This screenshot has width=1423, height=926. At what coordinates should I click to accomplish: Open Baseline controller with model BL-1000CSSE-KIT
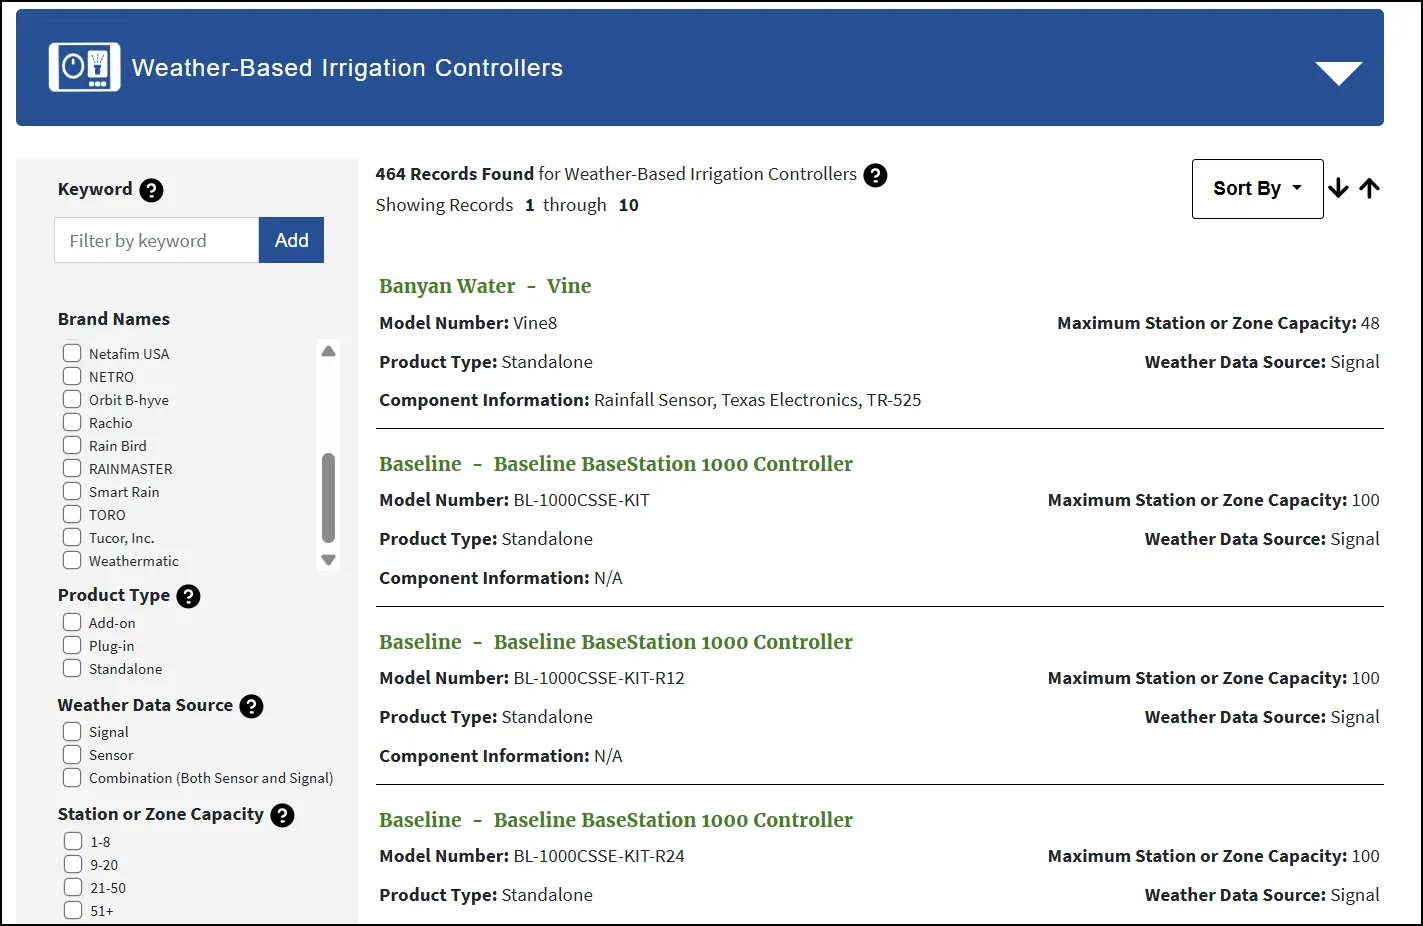[616, 464]
